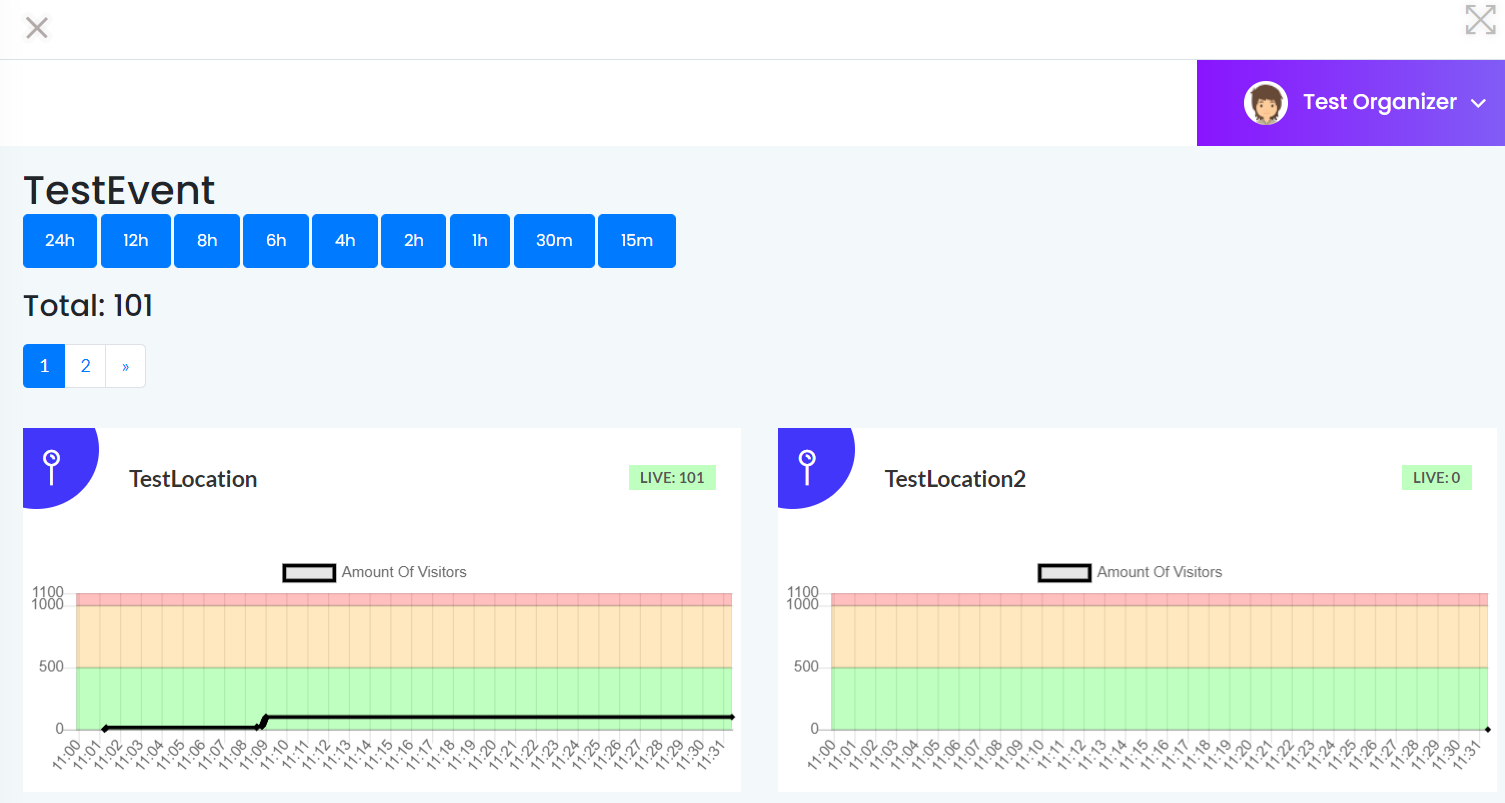Viewport: 1505px width, 803px height.
Task: Show the last 2h of data
Action: coord(413,241)
